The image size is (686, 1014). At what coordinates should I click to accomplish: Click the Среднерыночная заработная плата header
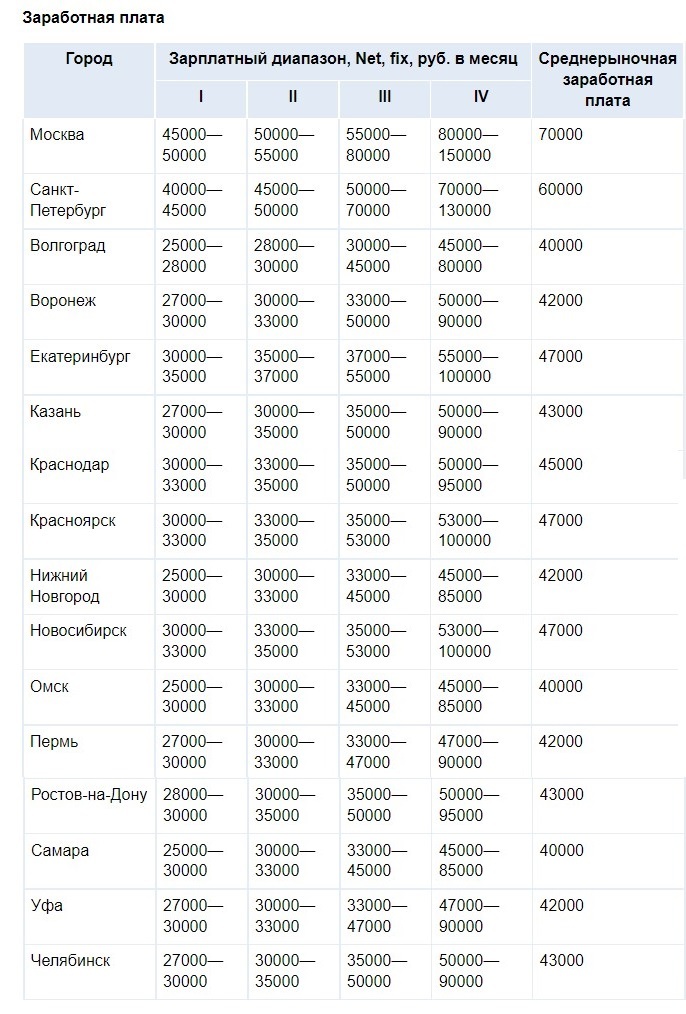click(607, 80)
